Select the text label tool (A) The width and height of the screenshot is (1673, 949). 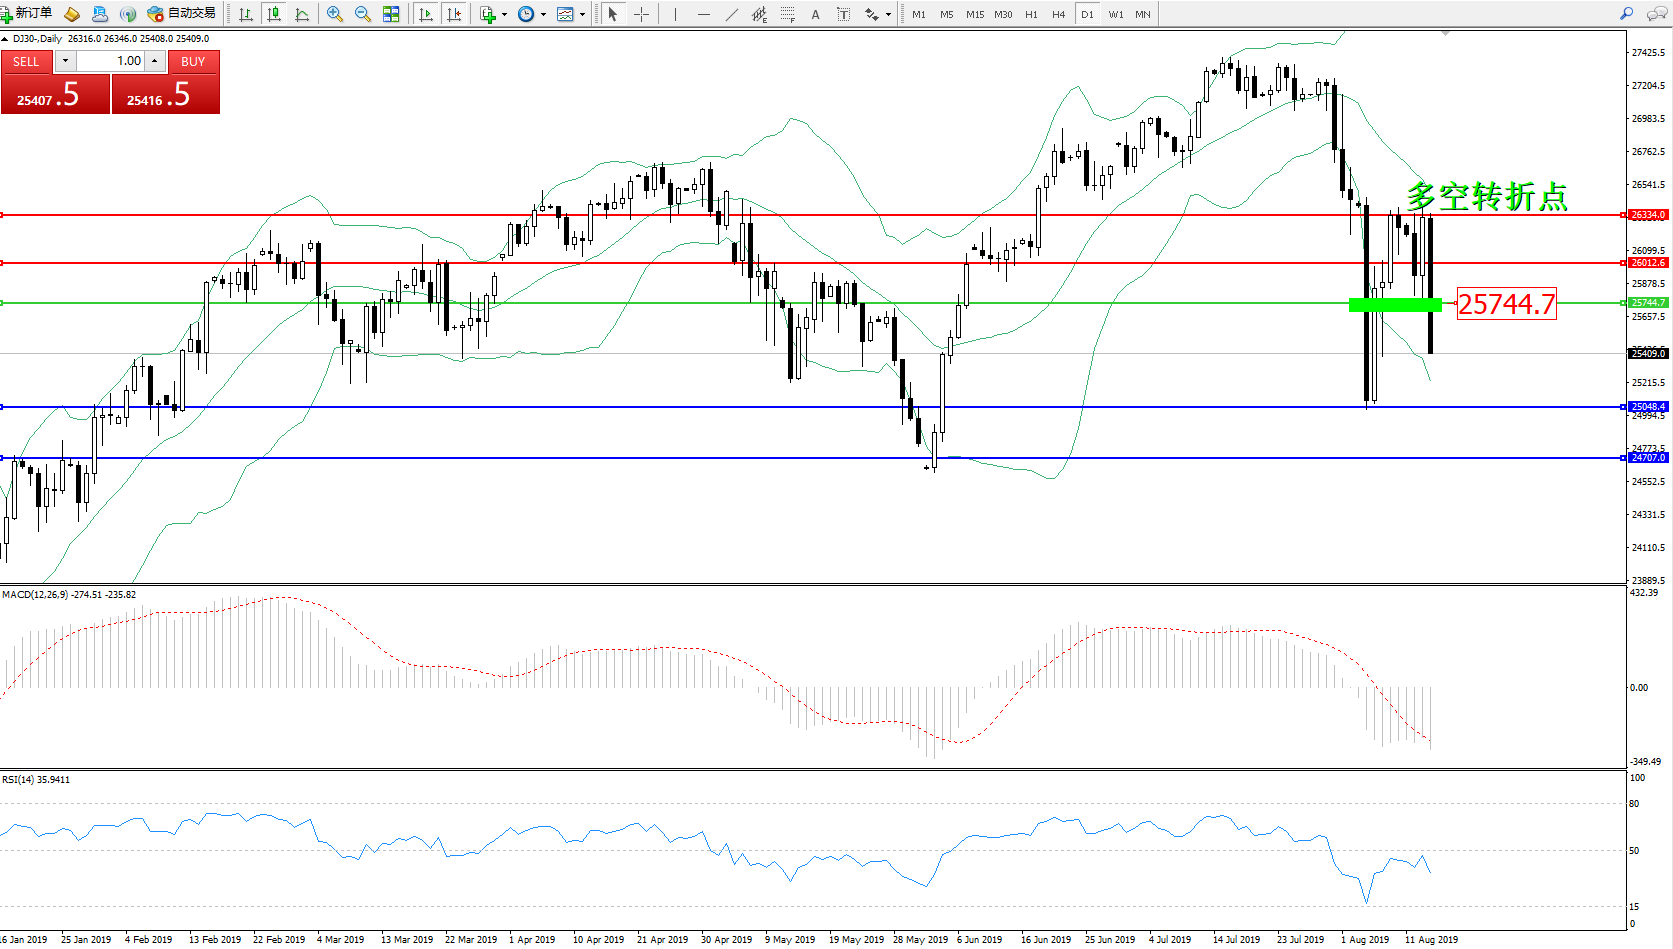point(815,14)
